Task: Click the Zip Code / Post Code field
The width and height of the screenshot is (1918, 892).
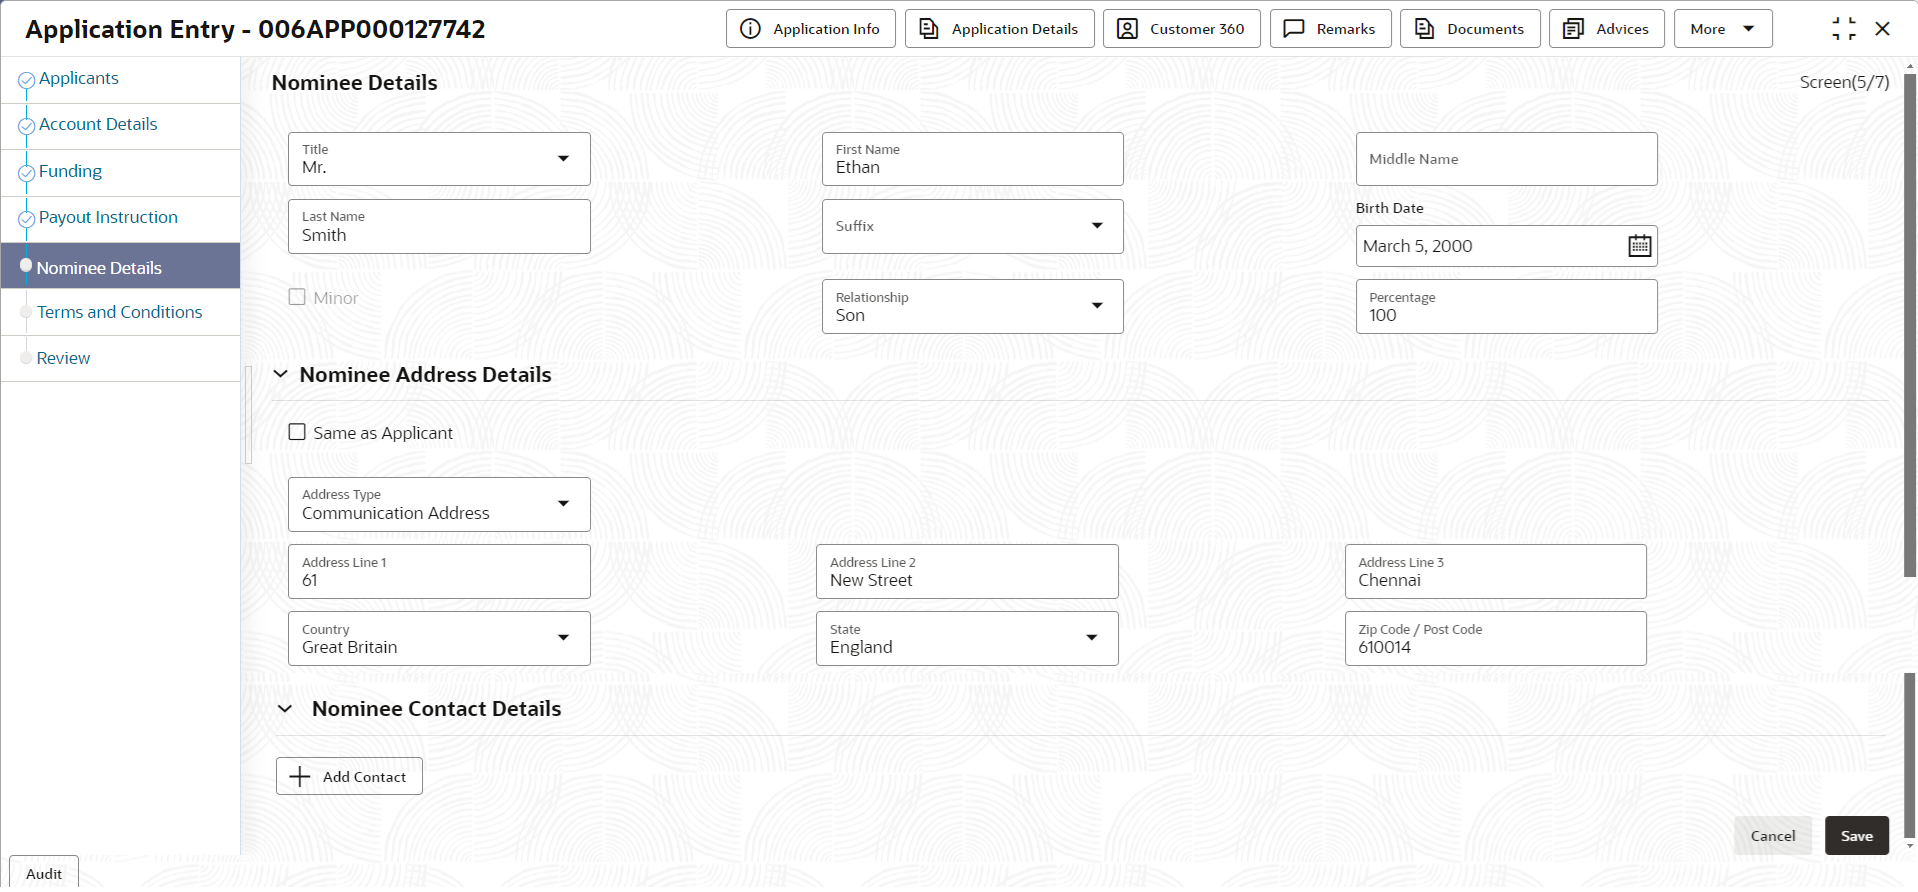Action: [x=1495, y=638]
